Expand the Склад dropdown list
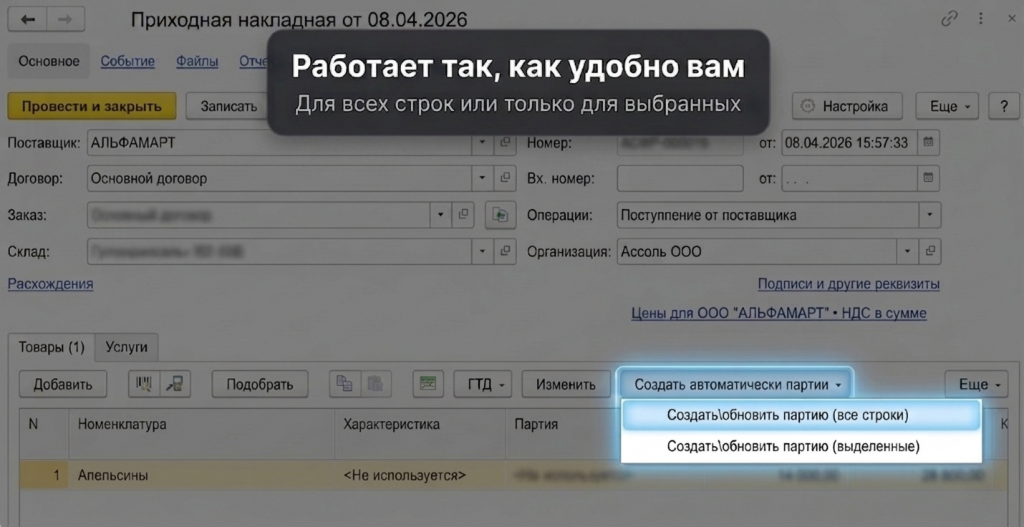1024x527 pixels. tap(482, 251)
